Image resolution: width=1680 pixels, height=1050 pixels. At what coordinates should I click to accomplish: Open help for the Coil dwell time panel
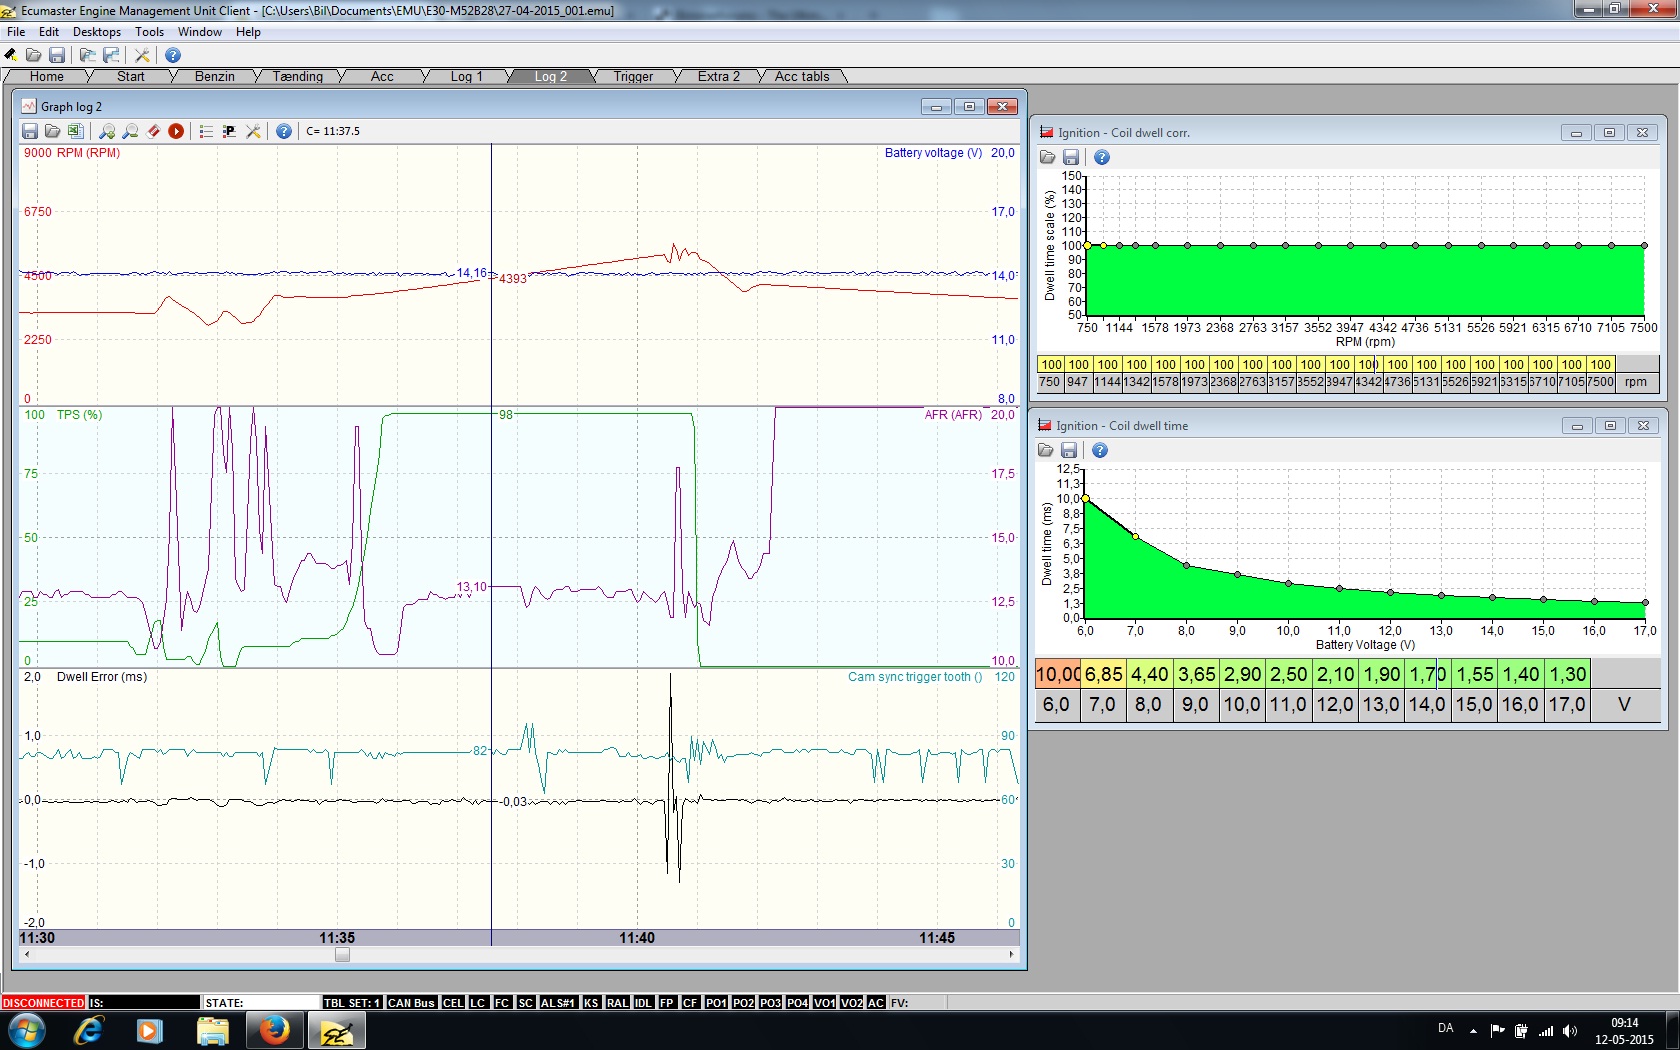point(1100,451)
